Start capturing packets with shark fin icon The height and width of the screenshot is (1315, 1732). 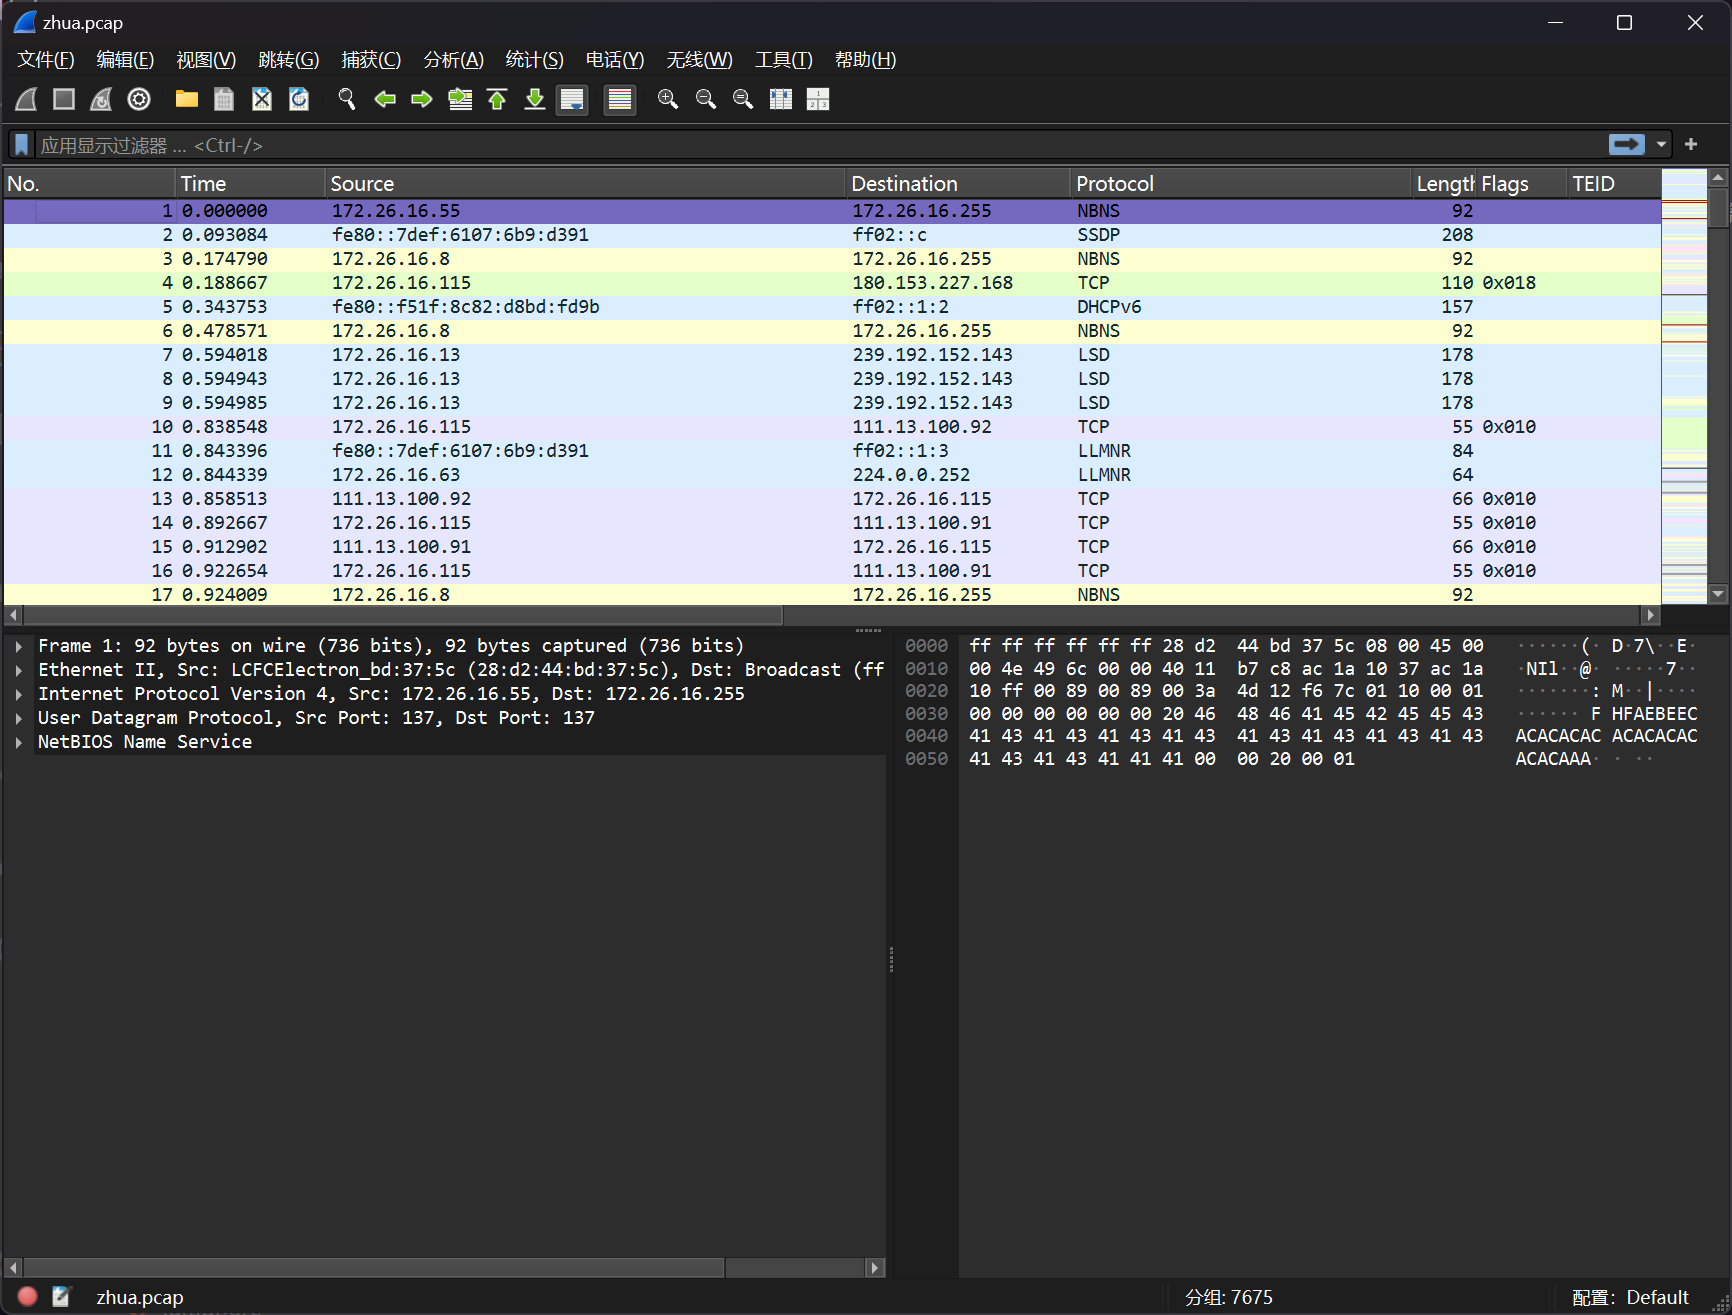click(x=27, y=99)
